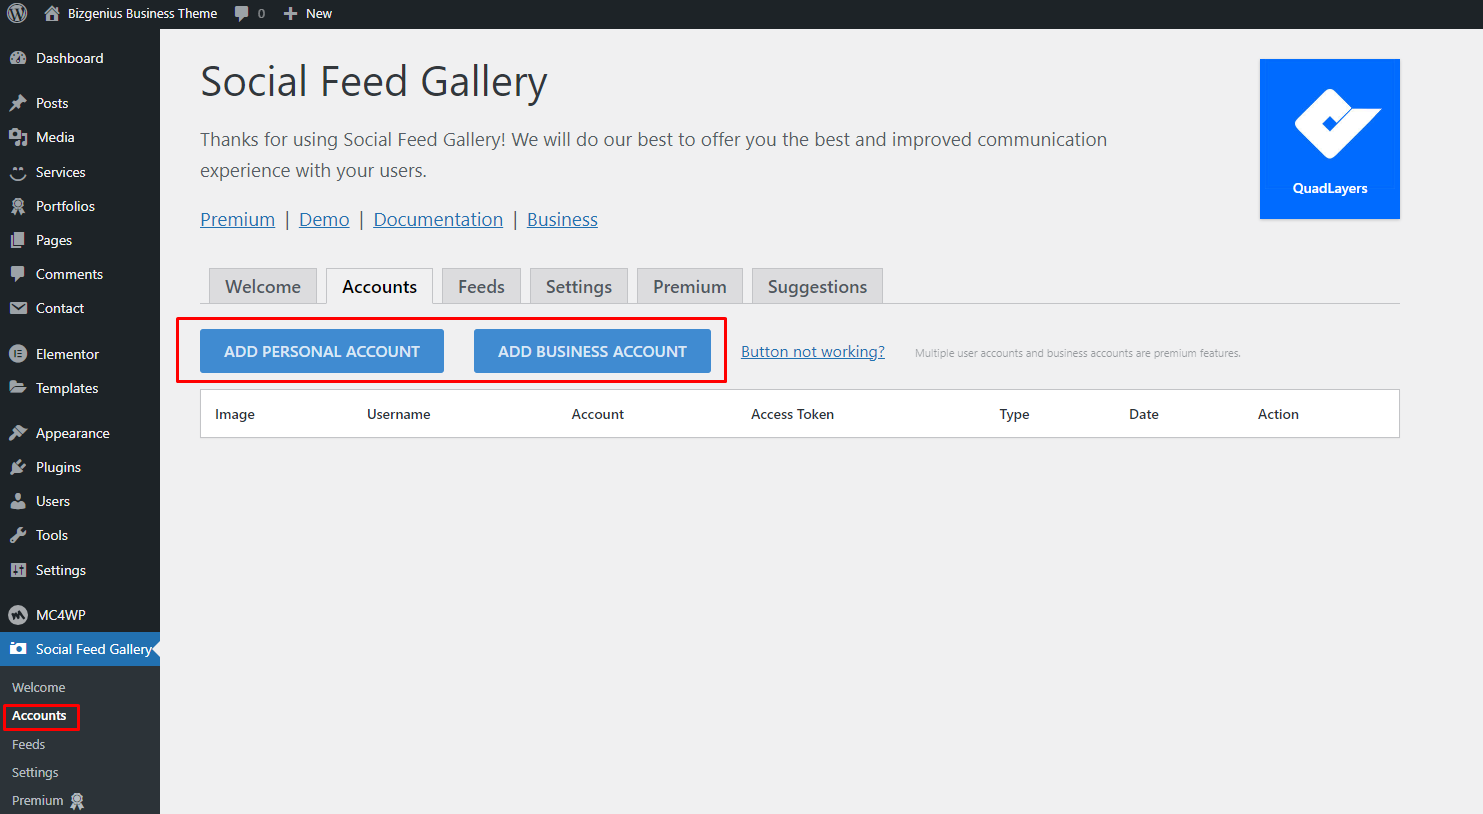Open Posts menu item
This screenshot has height=814, width=1483.
tap(80, 103)
